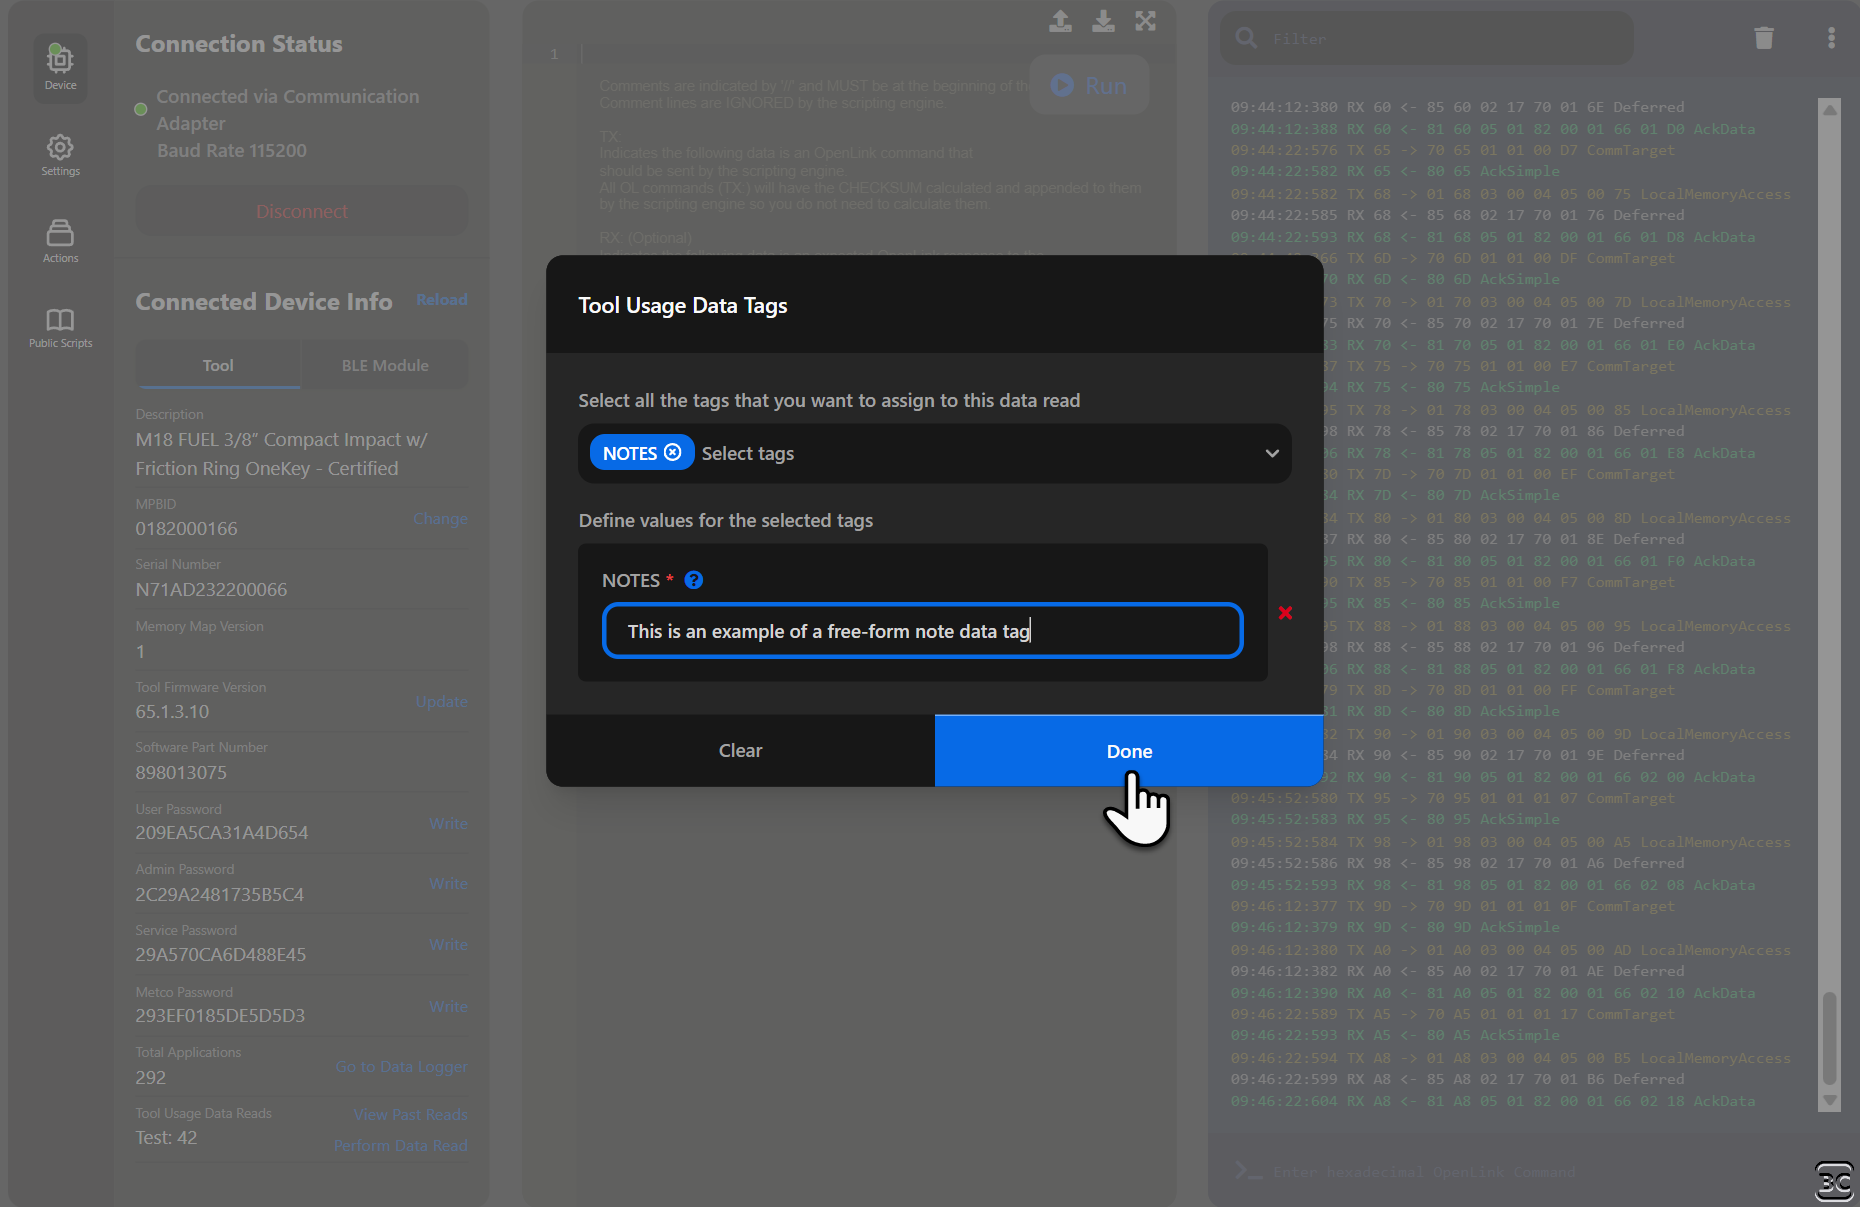Open the Public Scripts sidebar section
The image size is (1860, 1207).
[x=60, y=328]
